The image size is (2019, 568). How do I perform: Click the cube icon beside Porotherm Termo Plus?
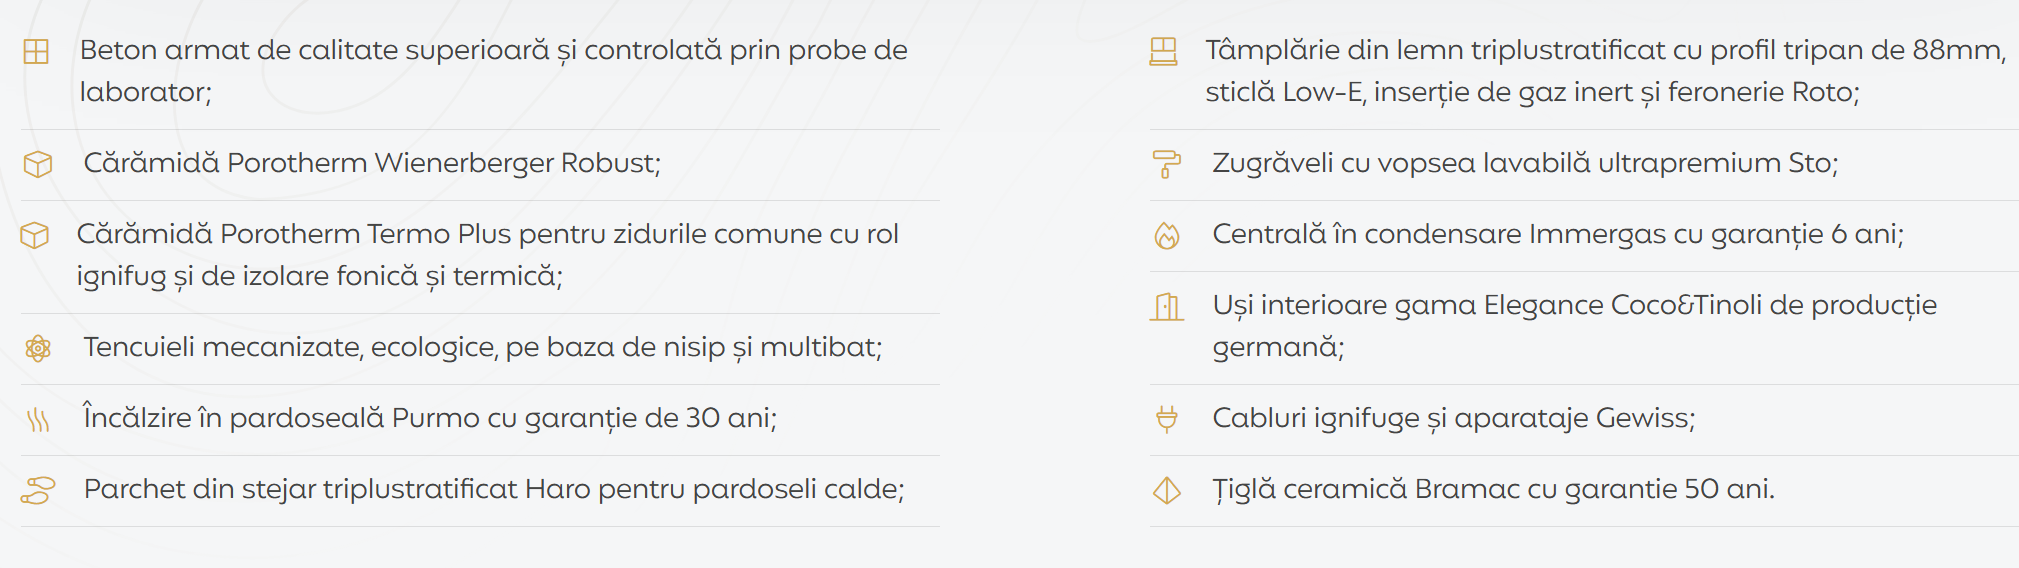35,235
